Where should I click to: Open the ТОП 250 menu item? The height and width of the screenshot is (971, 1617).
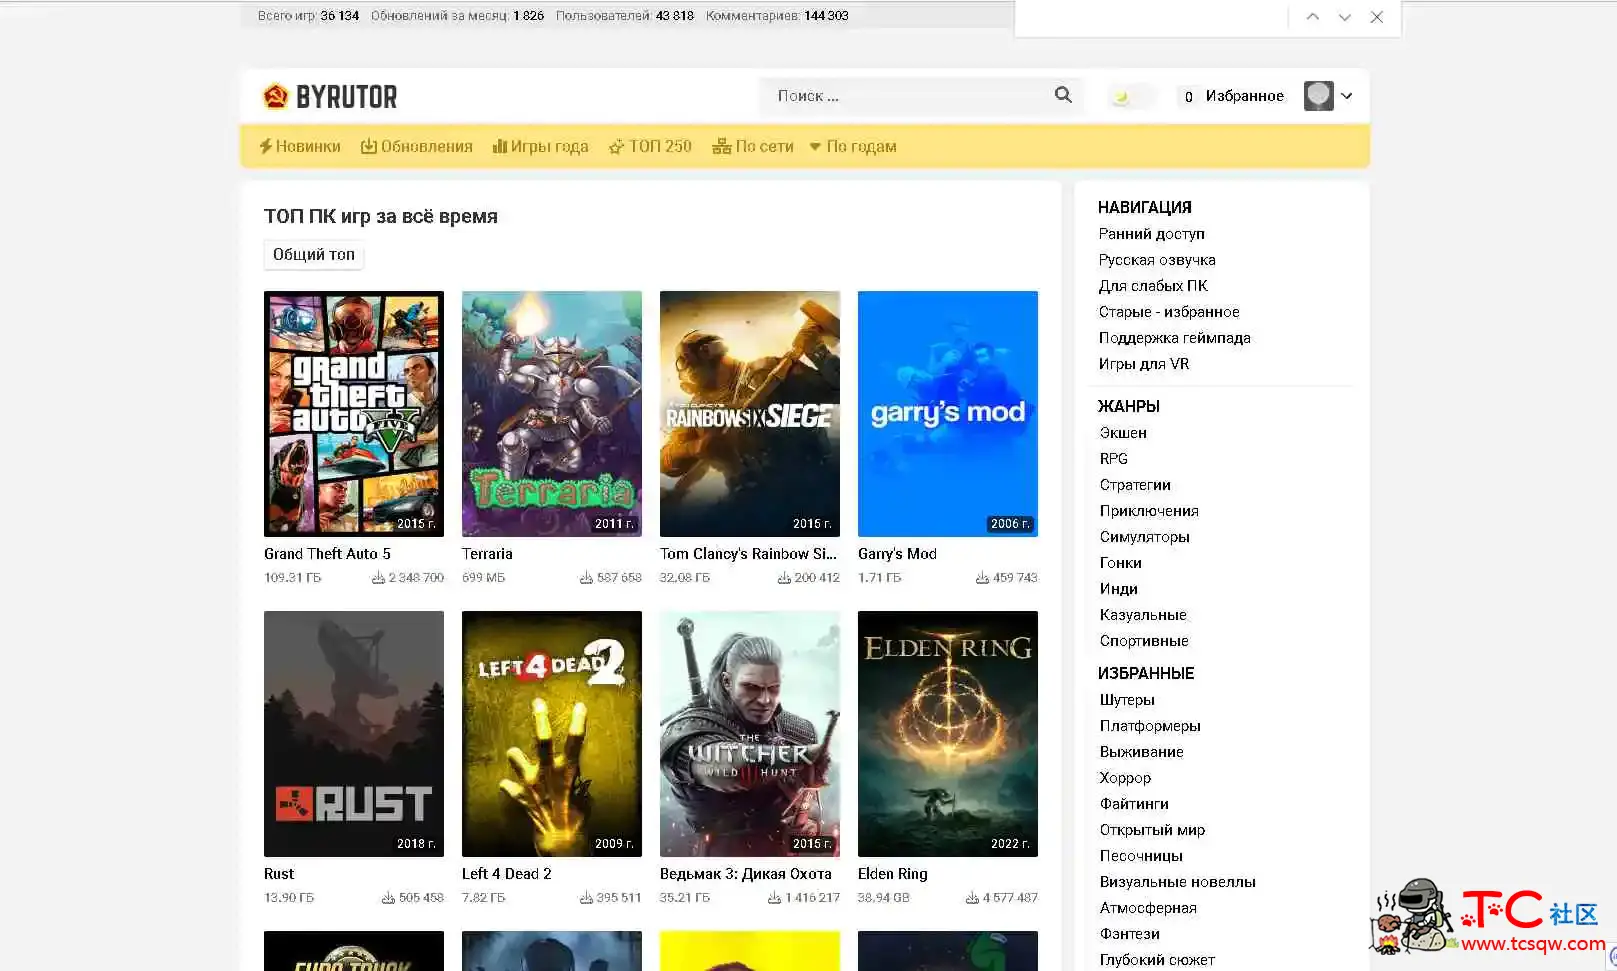[x=650, y=146]
